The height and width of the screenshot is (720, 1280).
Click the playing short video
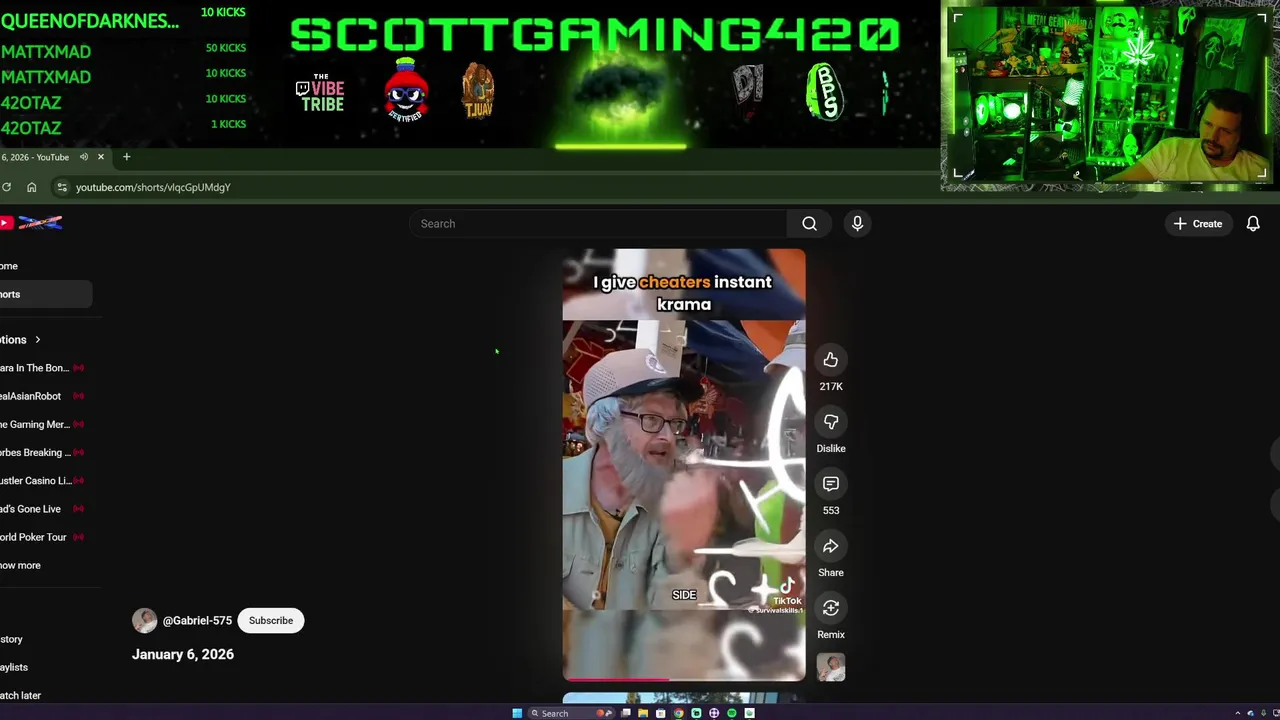tap(684, 465)
